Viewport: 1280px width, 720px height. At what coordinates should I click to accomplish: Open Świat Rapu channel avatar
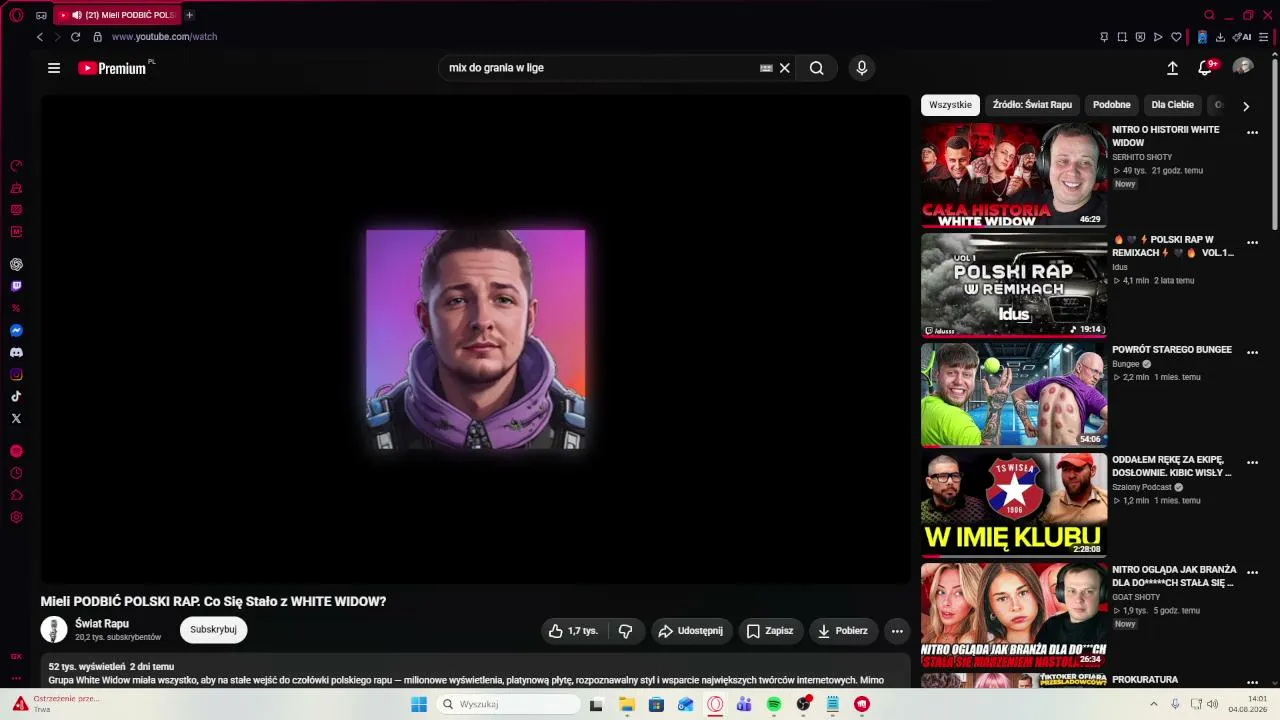[54, 630]
